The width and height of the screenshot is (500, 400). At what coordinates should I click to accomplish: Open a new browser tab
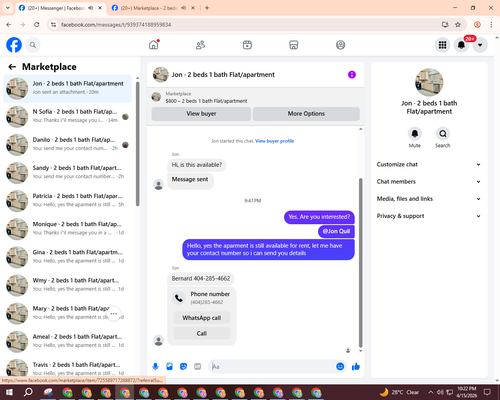click(x=207, y=8)
